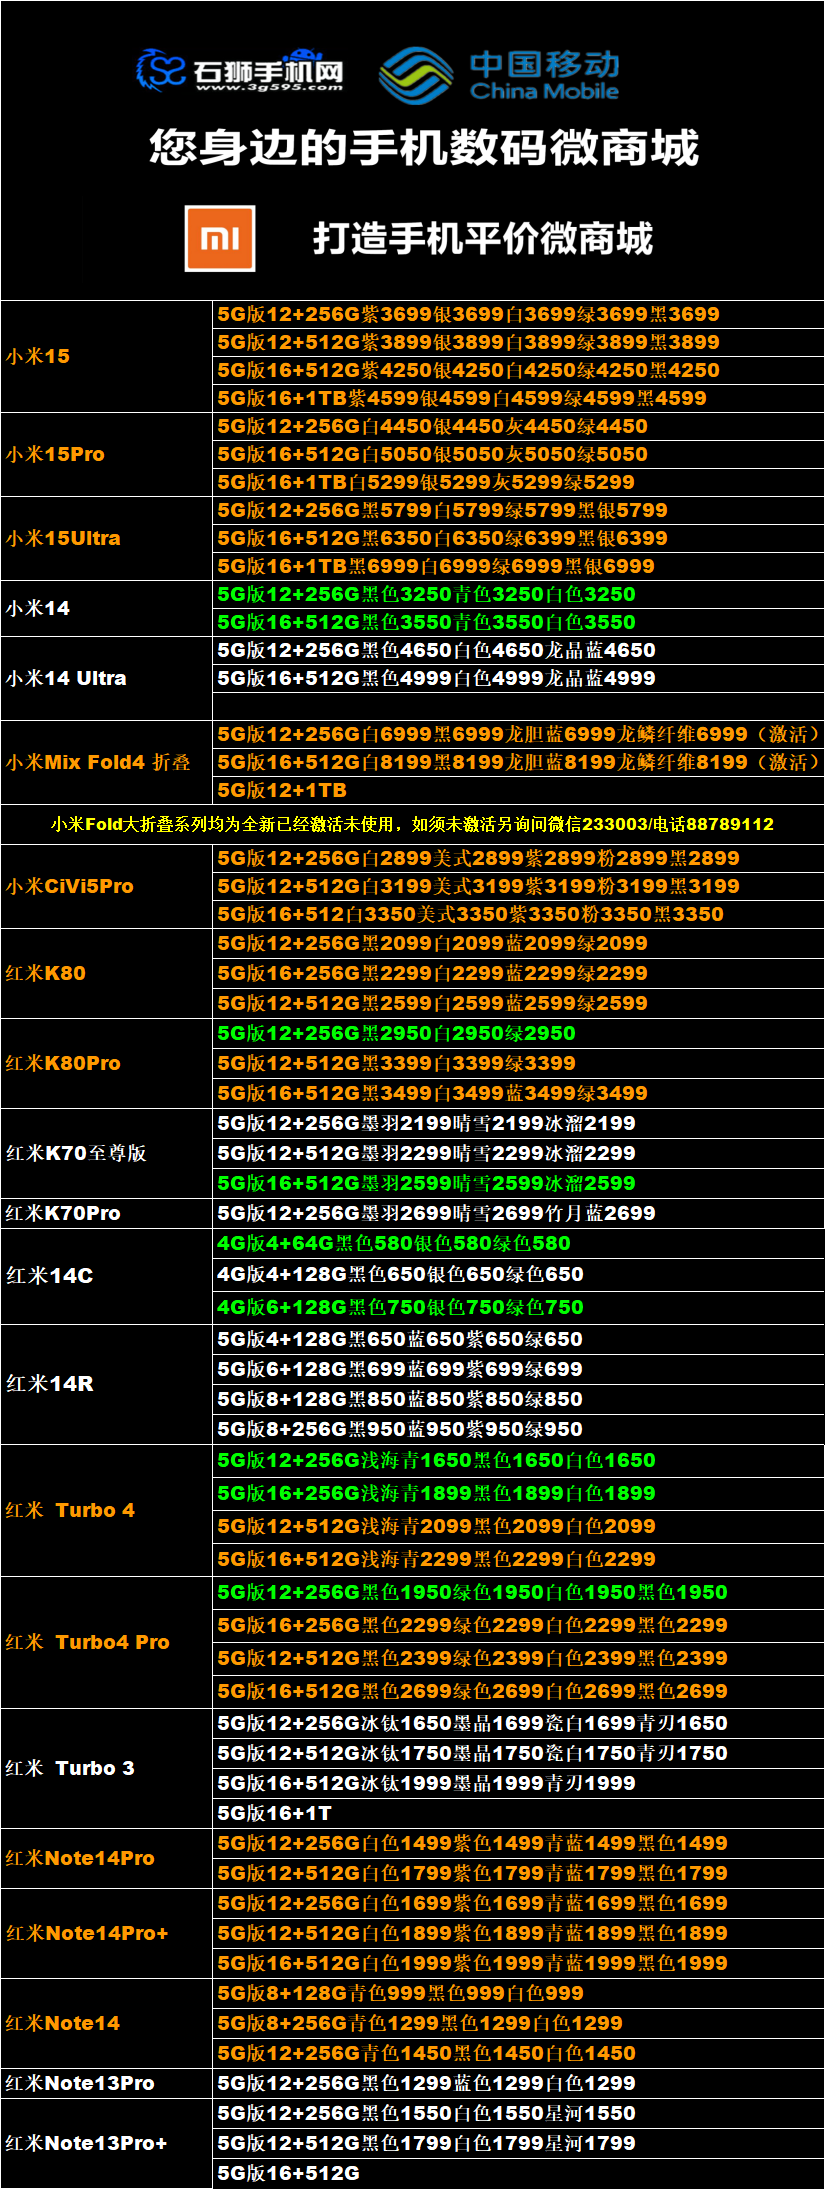
Task: Click the 红米Note13Pro model name cell
Action: (107, 2083)
